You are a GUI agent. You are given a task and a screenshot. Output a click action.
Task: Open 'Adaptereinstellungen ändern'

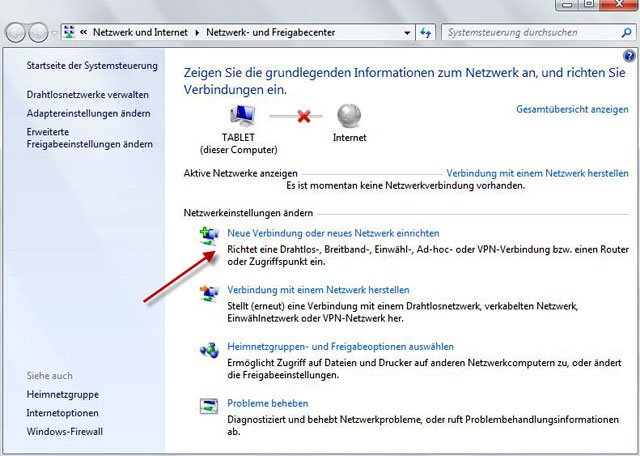pos(89,113)
